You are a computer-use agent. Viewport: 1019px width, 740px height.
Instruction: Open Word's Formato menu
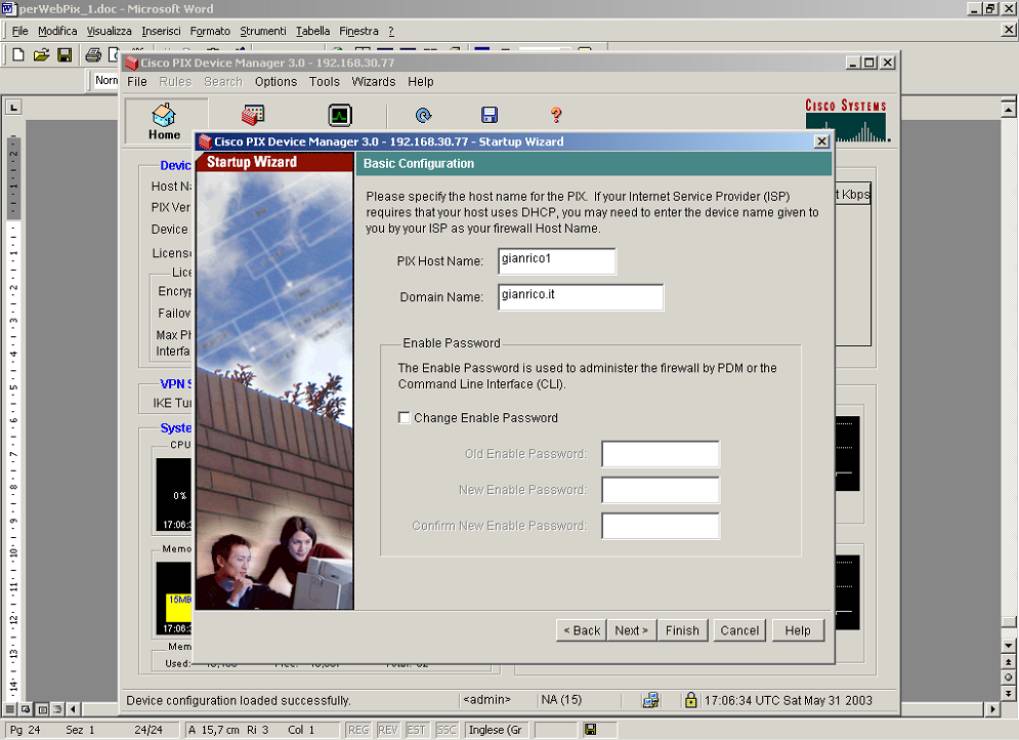pyautogui.click(x=210, y=31)
